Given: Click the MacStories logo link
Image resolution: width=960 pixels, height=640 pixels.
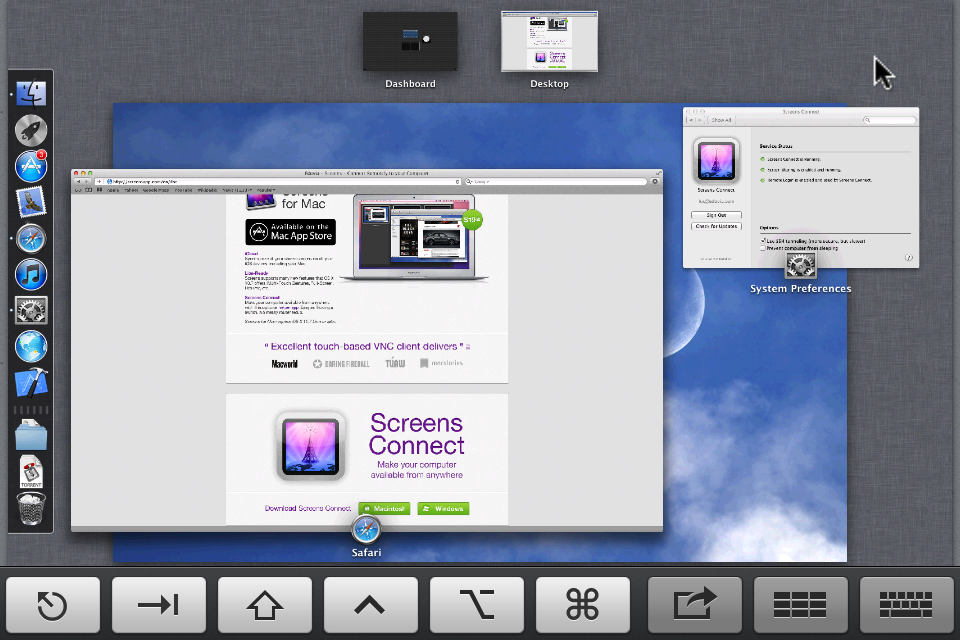Looking at the screenshot, I should pos(441,363).
